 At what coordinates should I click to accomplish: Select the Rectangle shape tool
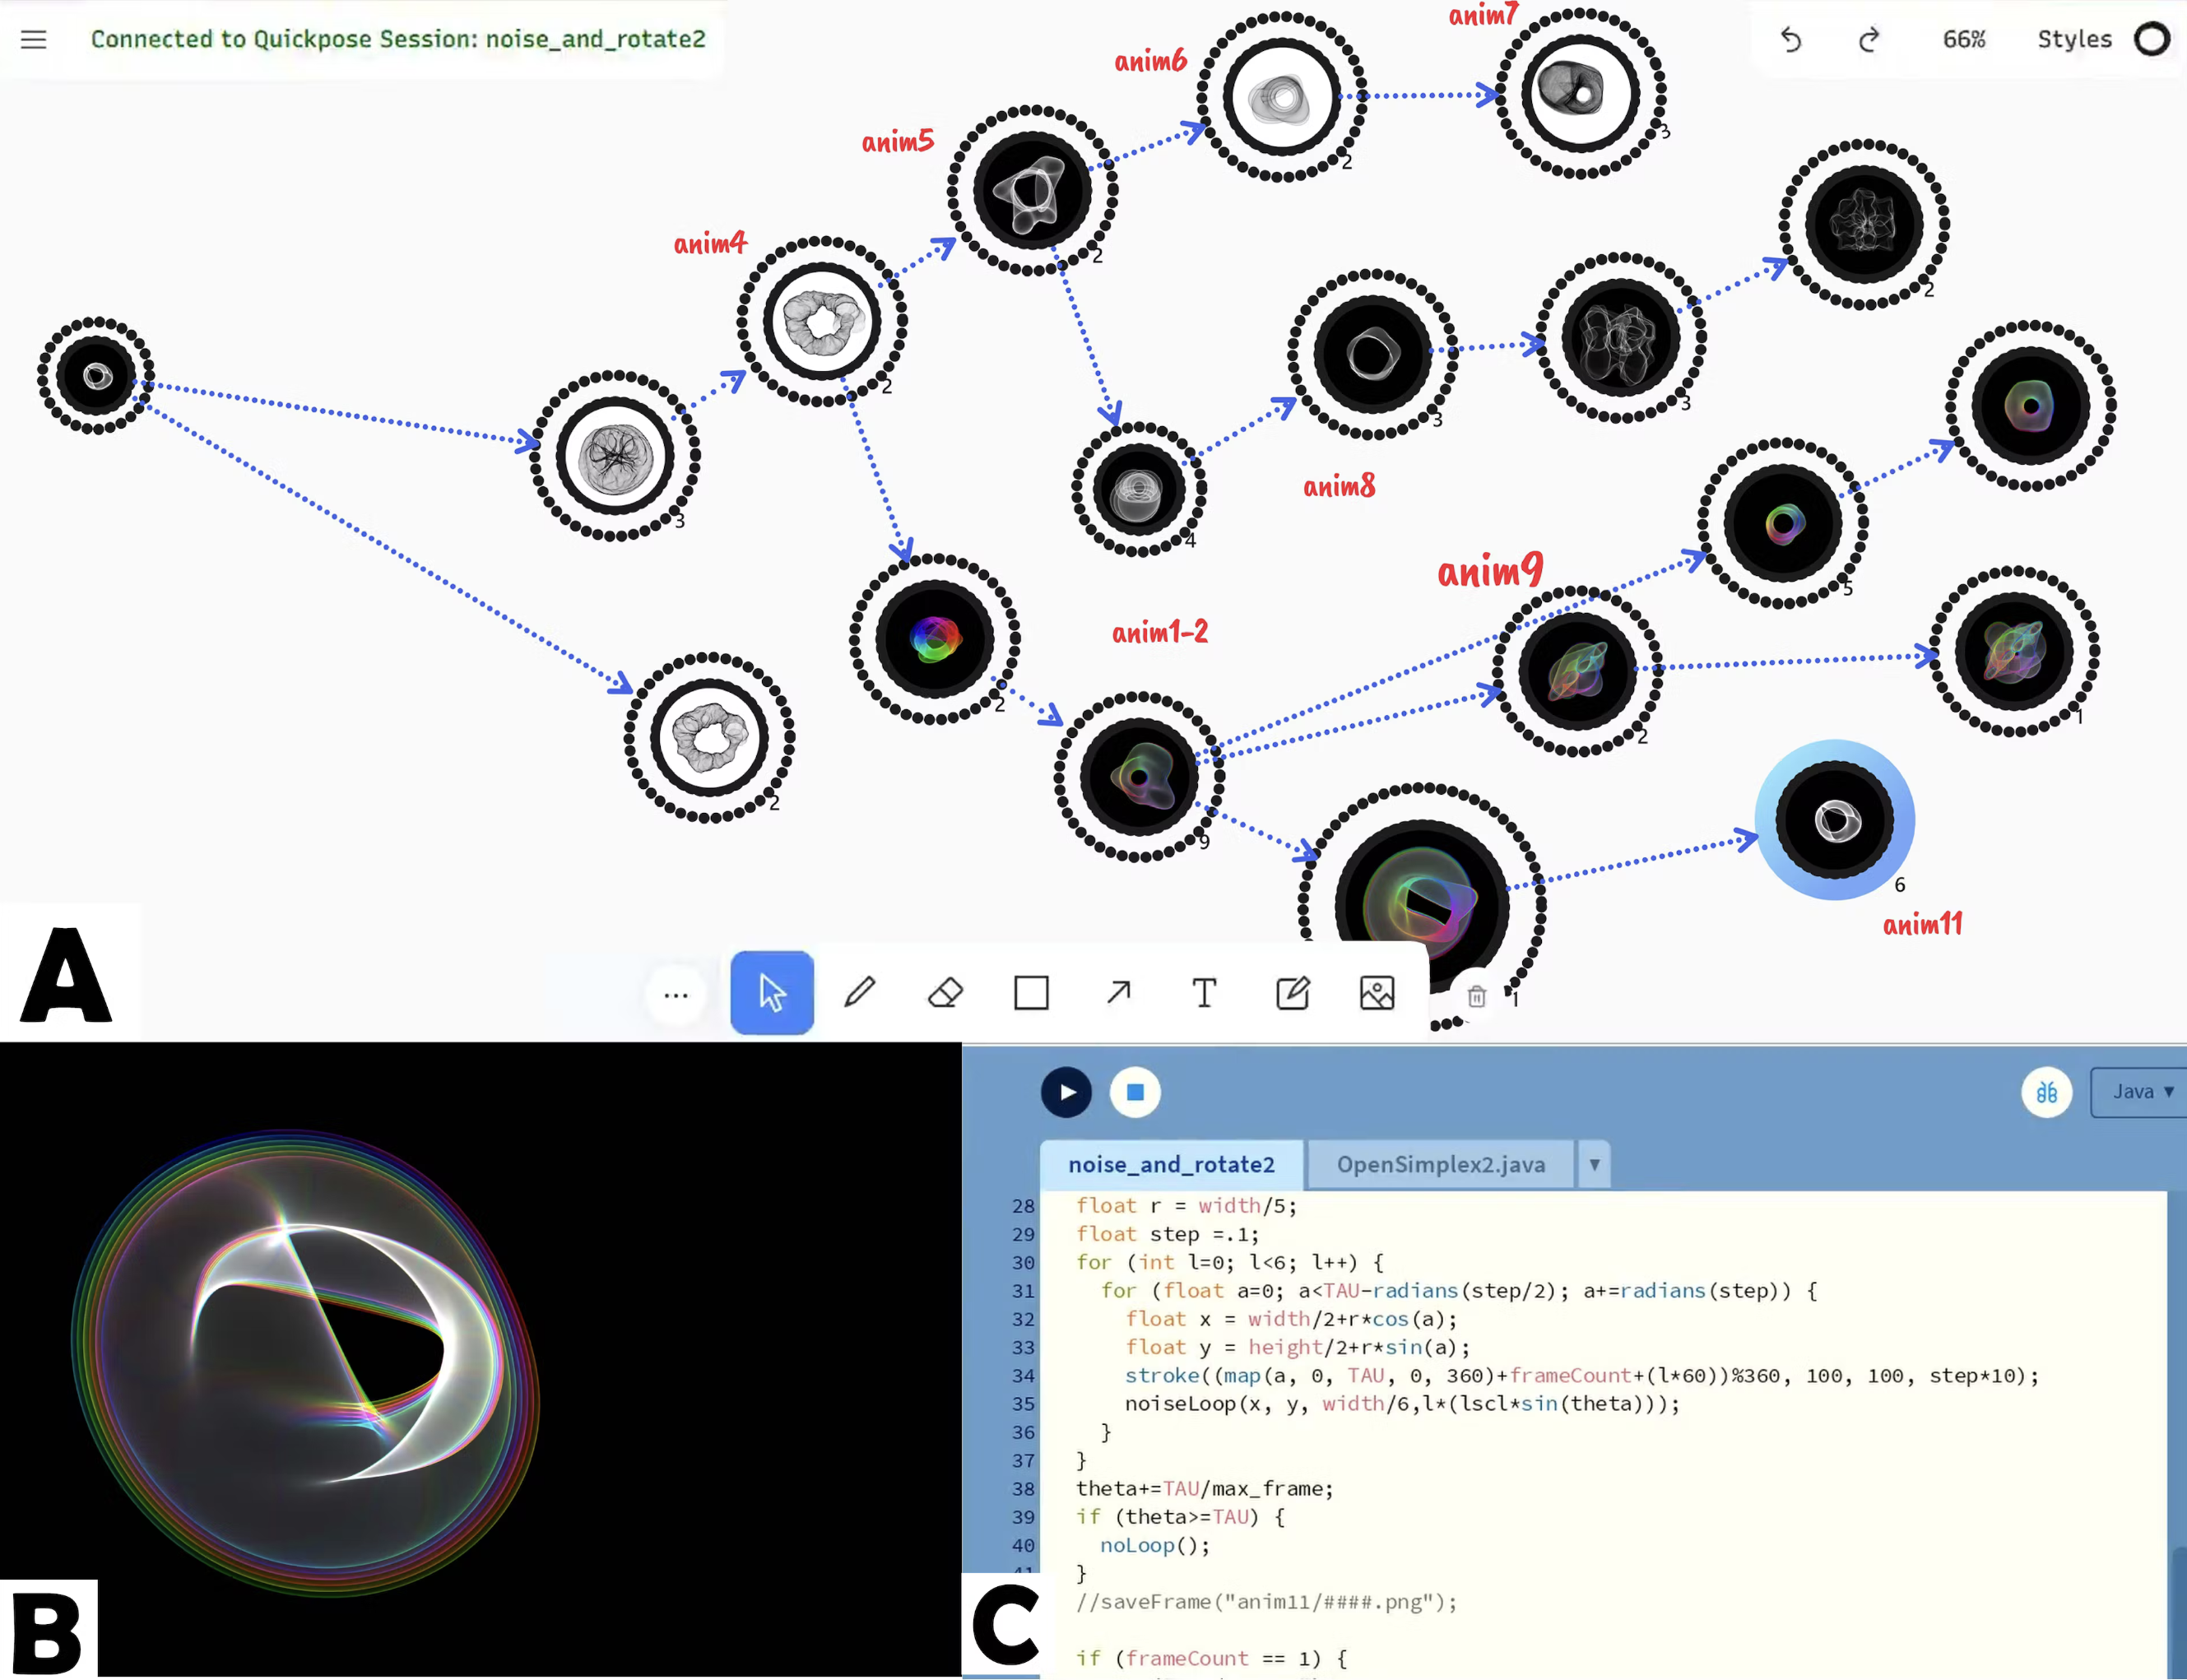[1031, 993]
